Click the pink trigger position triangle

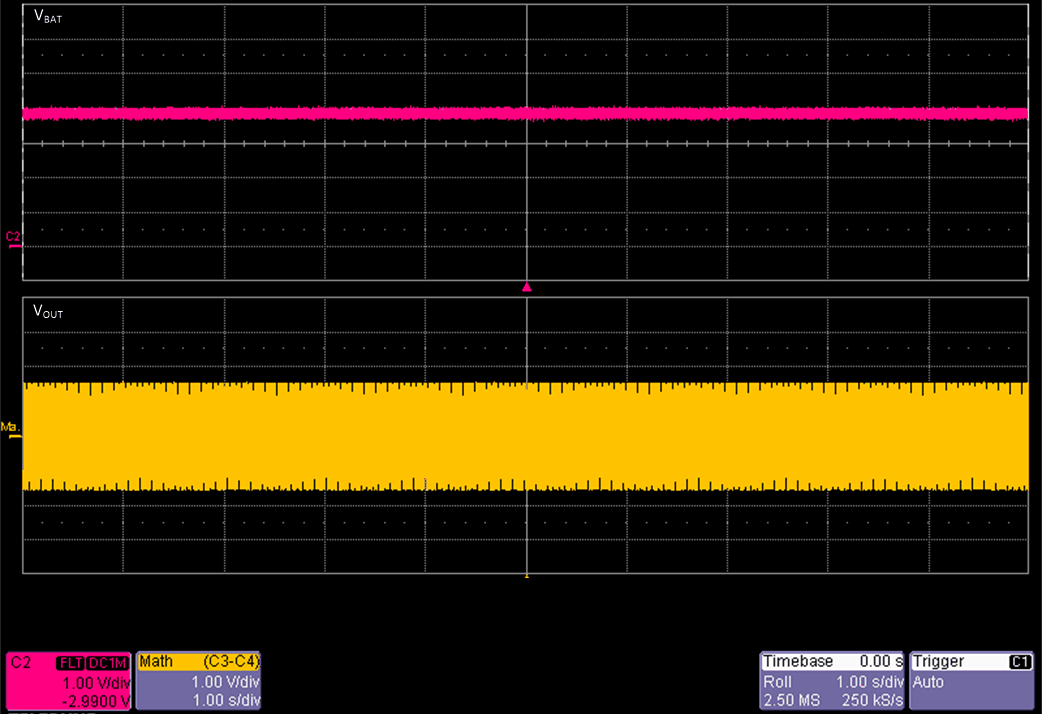point(527,287)
